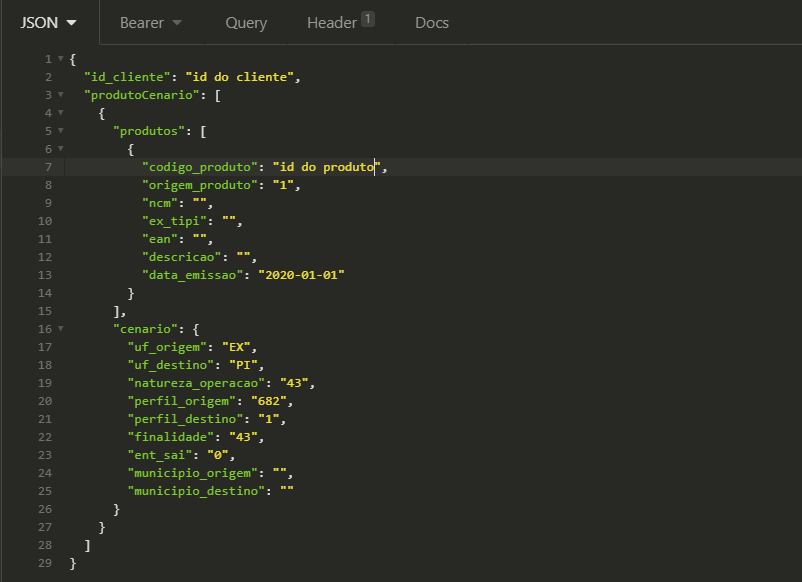
Task: Click the "perfil_origem" key
Action: pyautogui.click(x=182, y=401)
